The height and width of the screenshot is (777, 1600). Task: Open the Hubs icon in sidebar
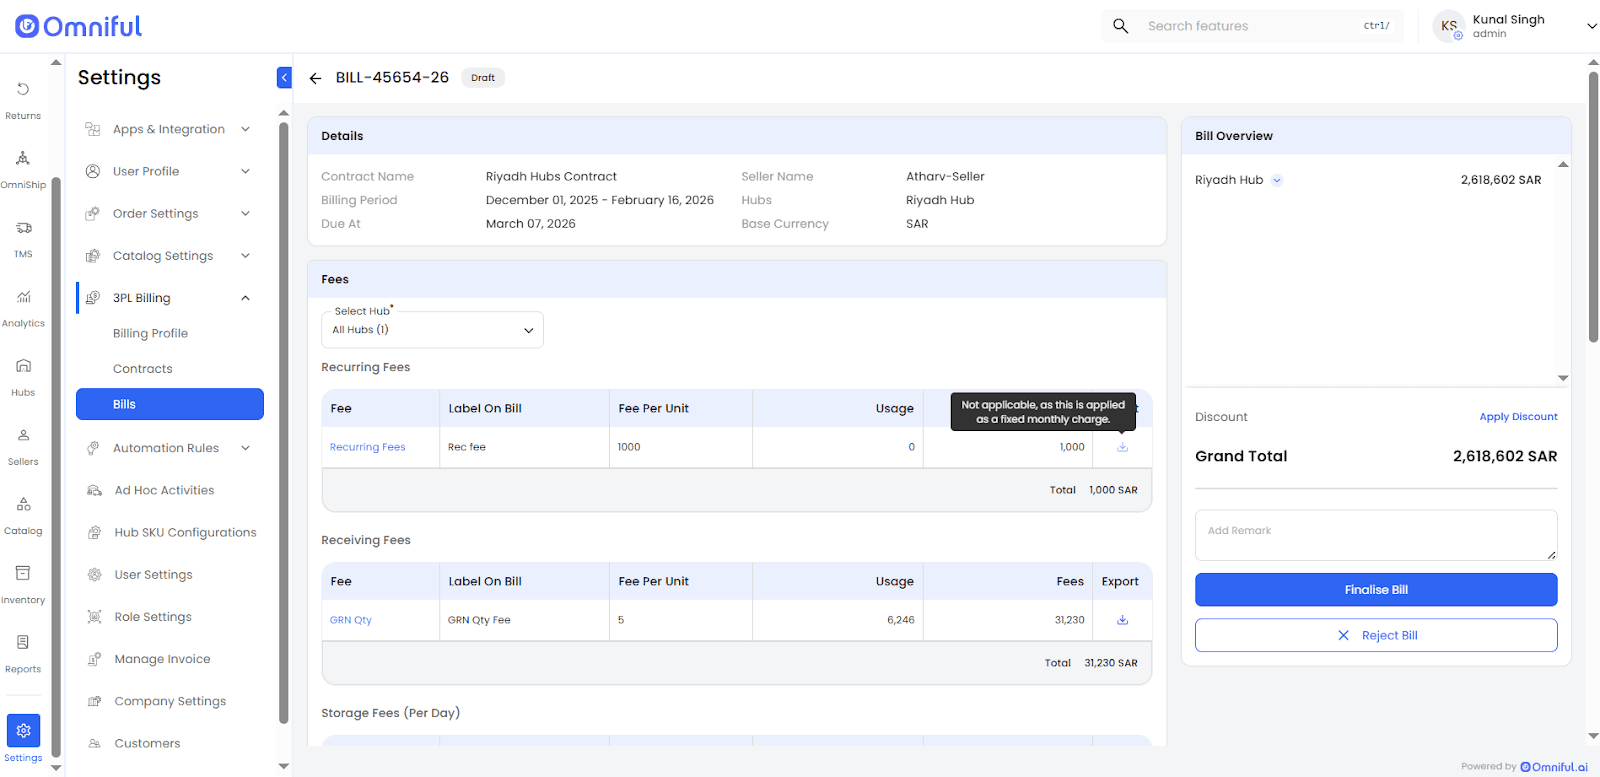pos(23,374)
